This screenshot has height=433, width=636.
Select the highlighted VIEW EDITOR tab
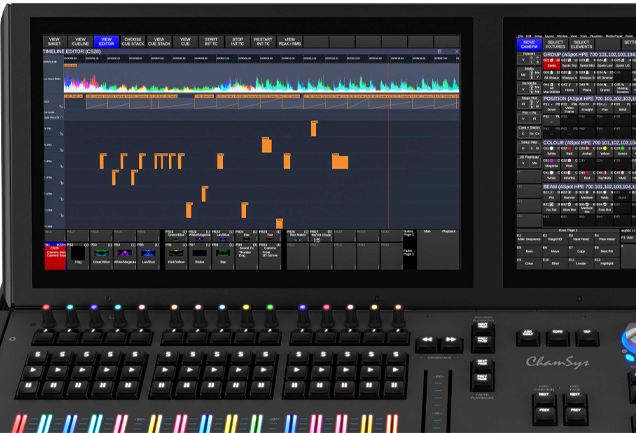pyautogui.click(x=106, y=42)
